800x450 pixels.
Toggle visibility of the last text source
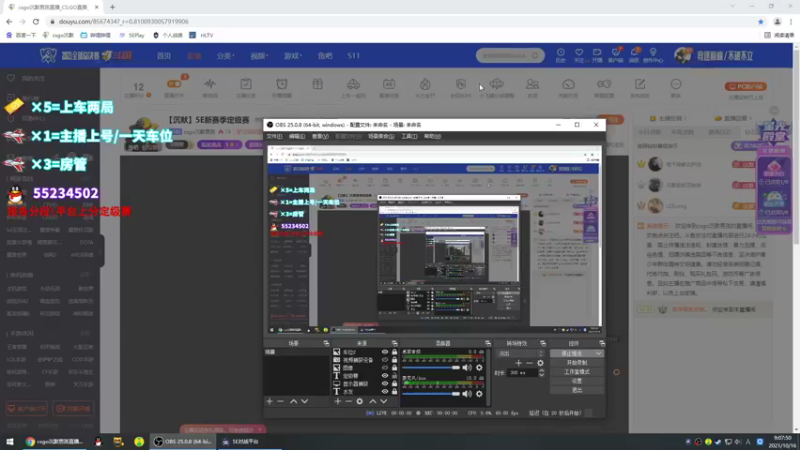click(x=385, y=391)
